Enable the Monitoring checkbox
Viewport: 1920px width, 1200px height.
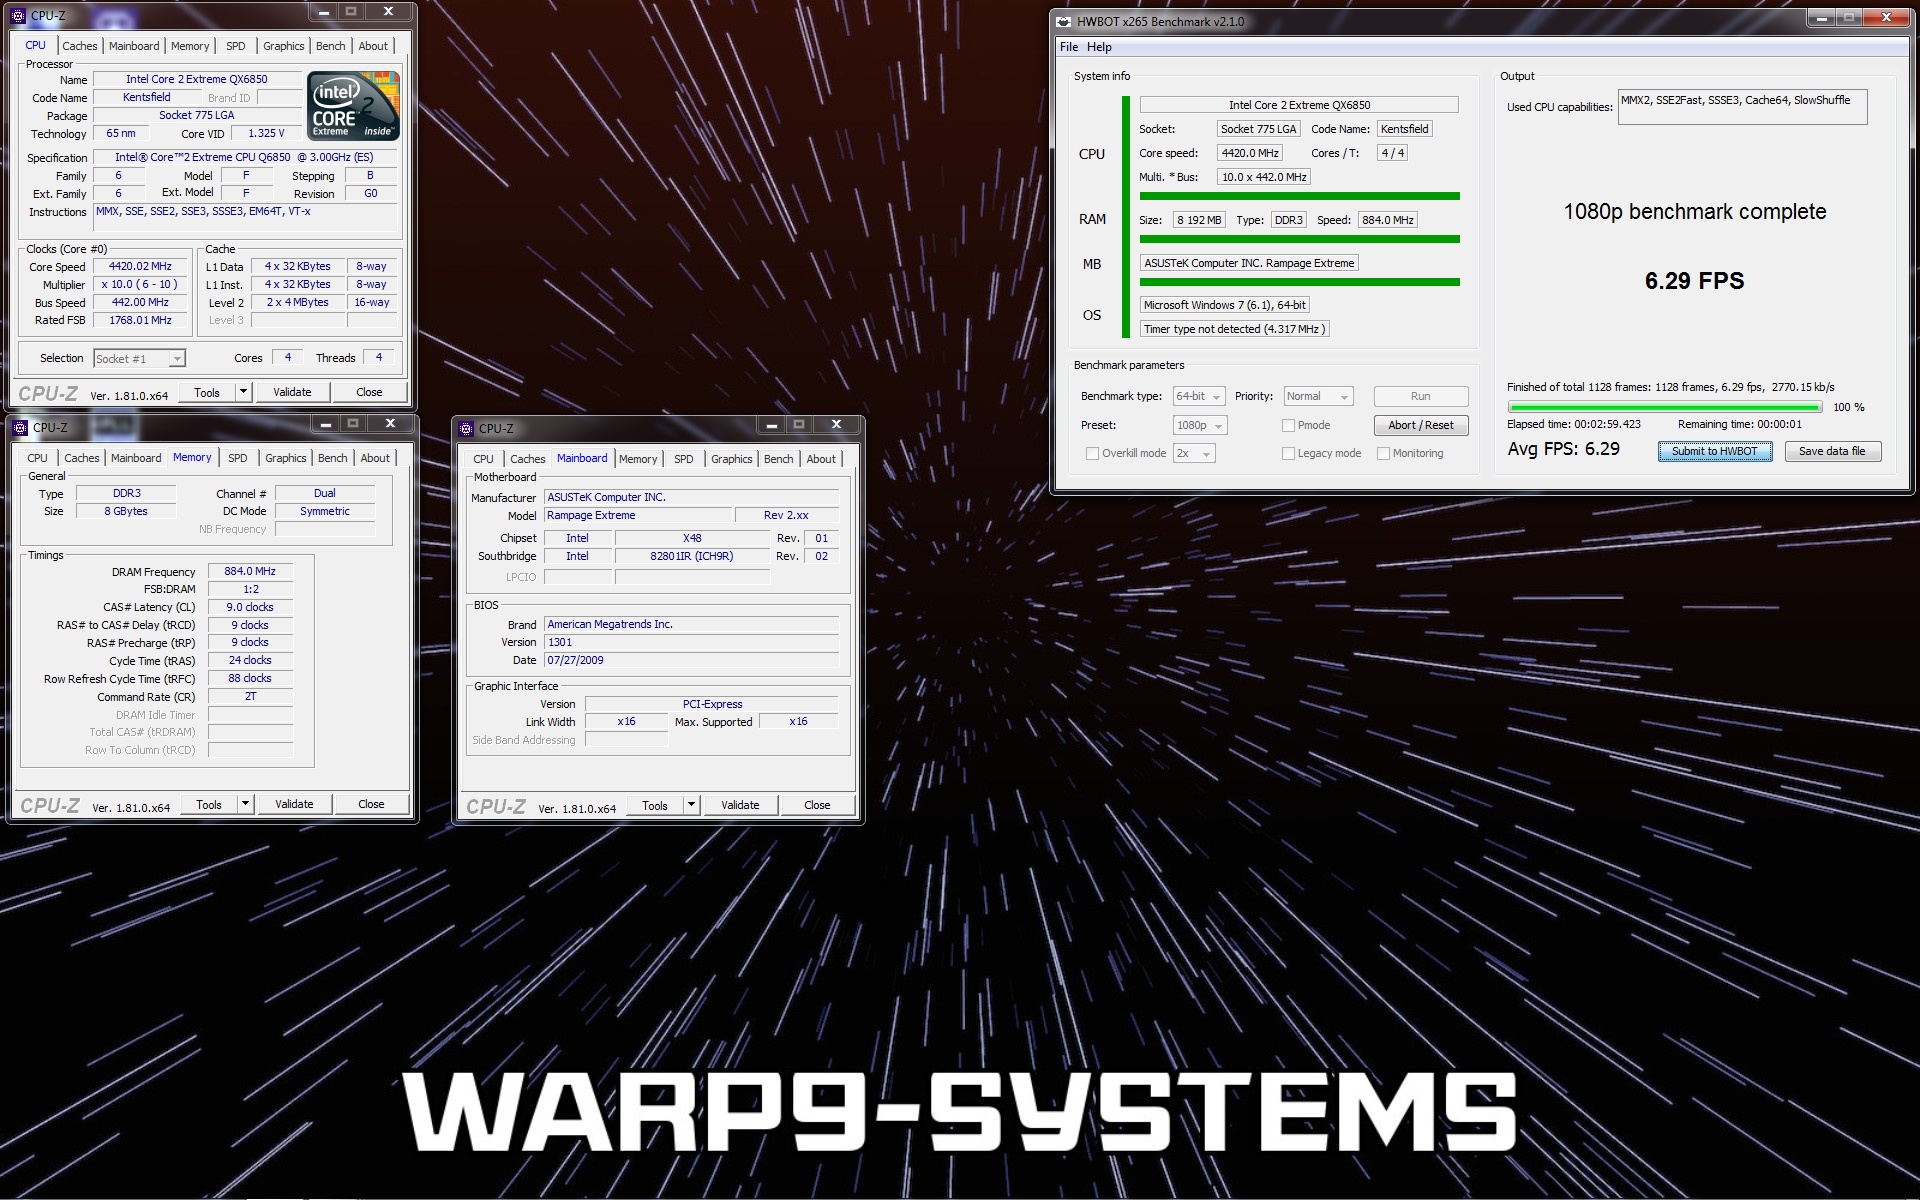pyautogui.click(x=1383, y=453)
